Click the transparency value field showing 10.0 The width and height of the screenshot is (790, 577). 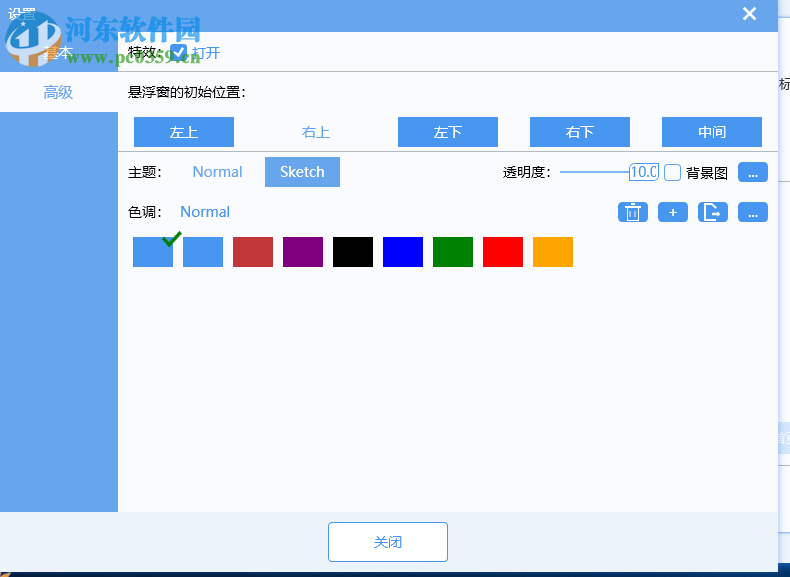click(x=644, y=172)
